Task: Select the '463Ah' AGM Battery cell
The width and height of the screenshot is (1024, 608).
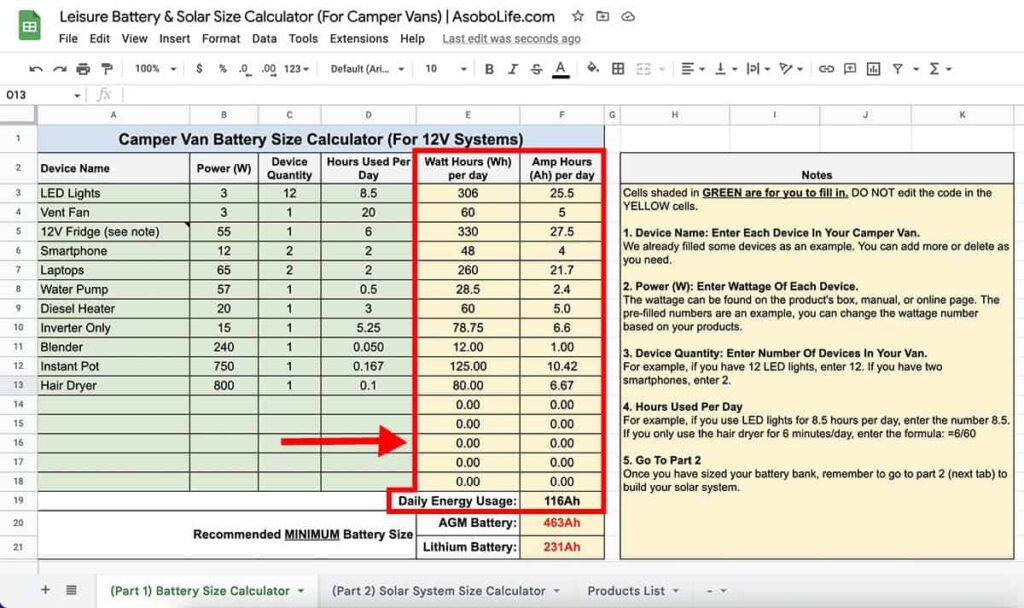Action: pyautogui.click(x=562, y=522)
